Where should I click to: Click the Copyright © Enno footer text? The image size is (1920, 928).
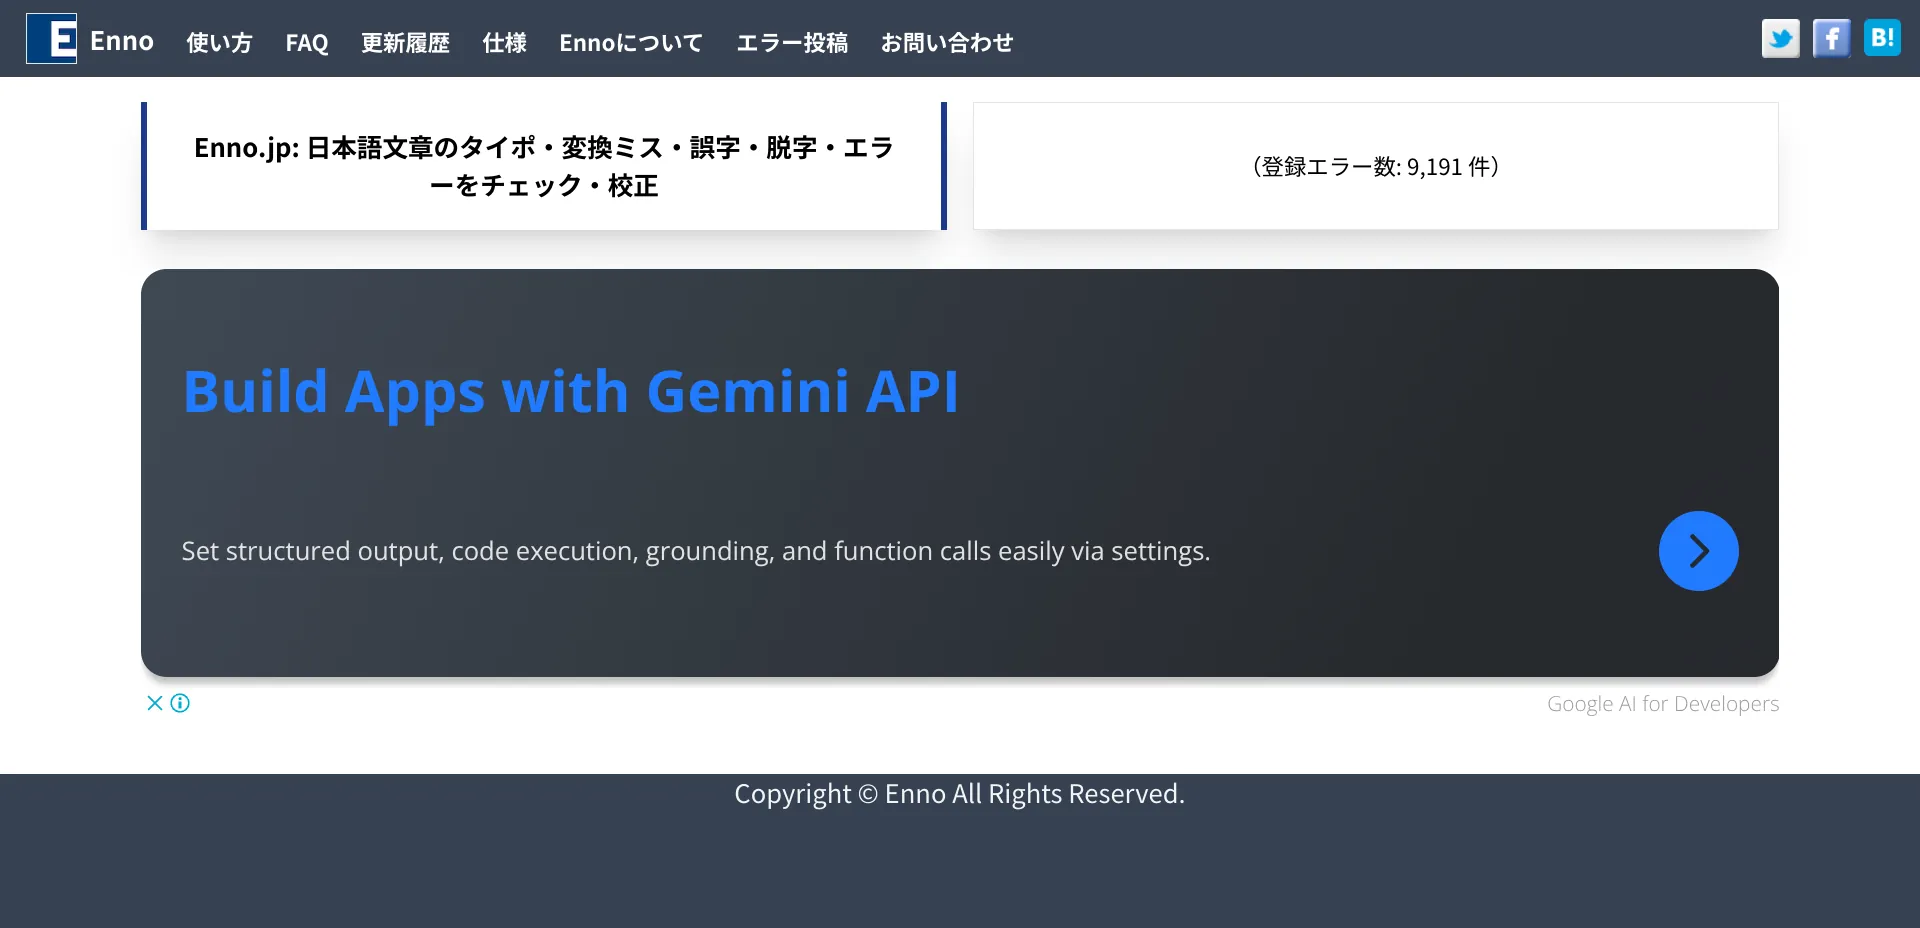(960, 794)
